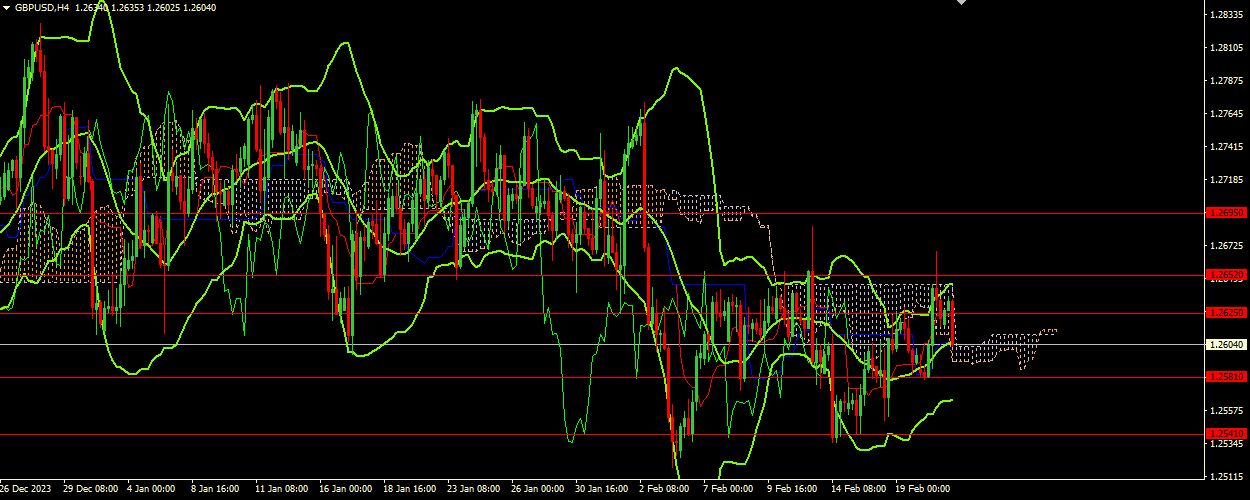1250x500 pixels.
Task: Click the 26 Dec 2023 date label
Action: [x=24, y=489]
